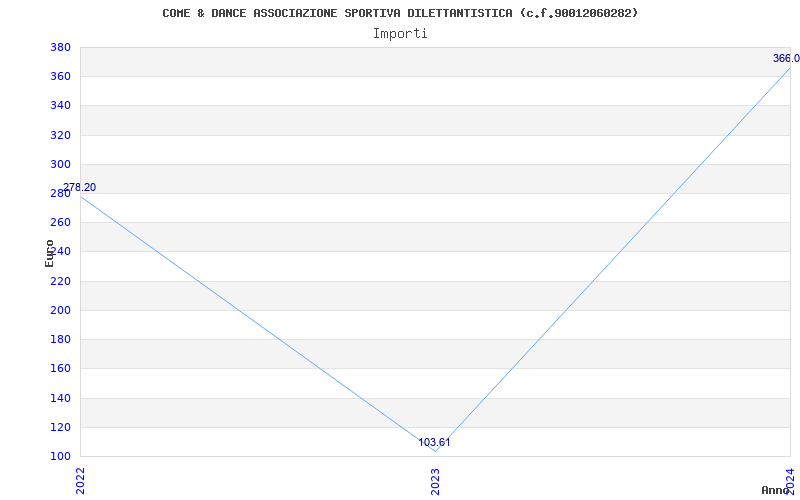
Task: Click the 320 y-axis value
Action: 60,135
